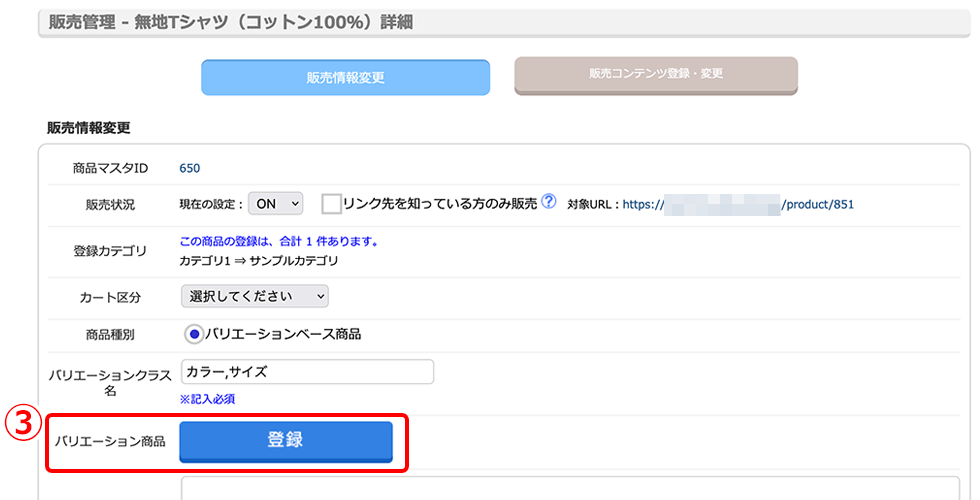Viewport: 980px width, 500px height.
Task: Open the 販売状況 ON dropdown
Action: coord(276,204)
